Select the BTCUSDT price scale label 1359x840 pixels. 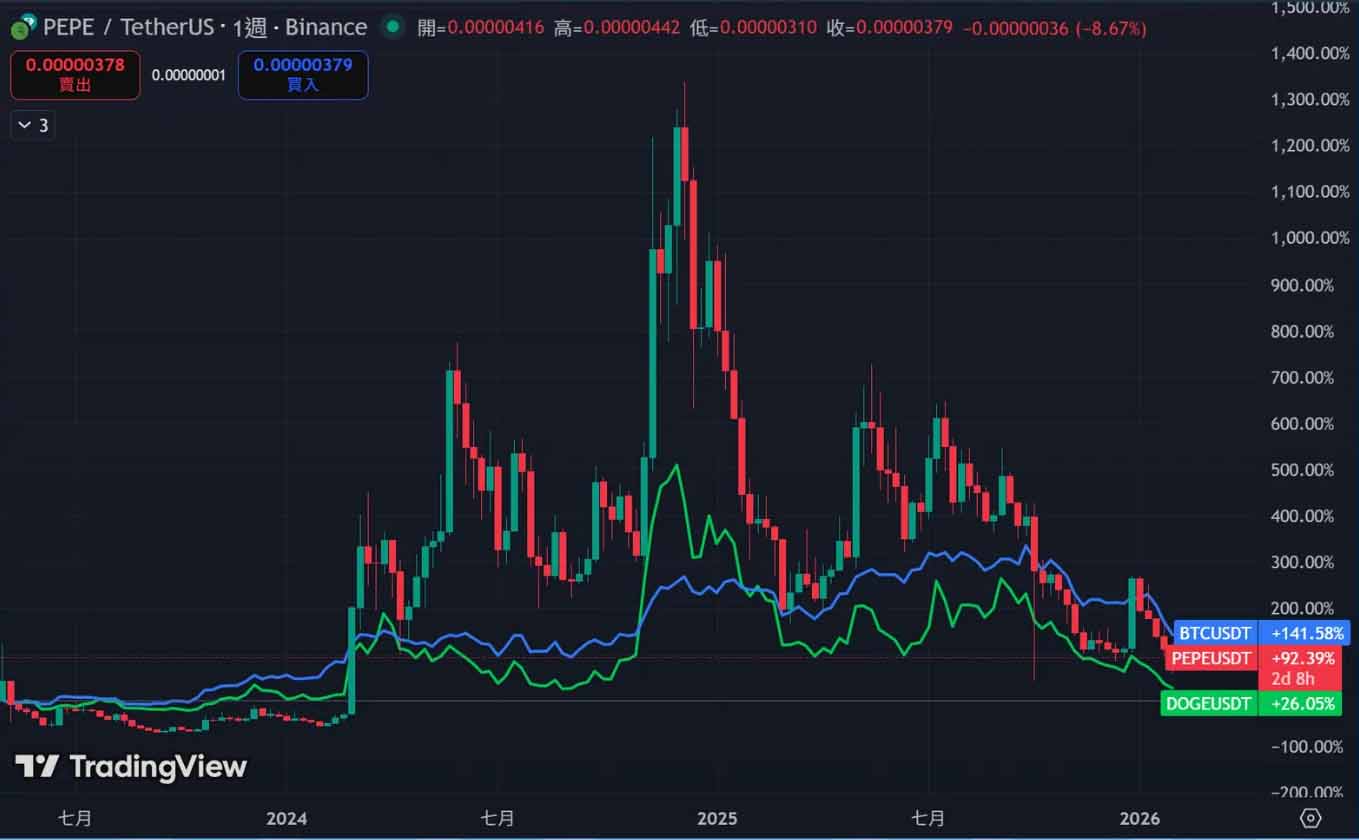click(x=1215, y=633)
